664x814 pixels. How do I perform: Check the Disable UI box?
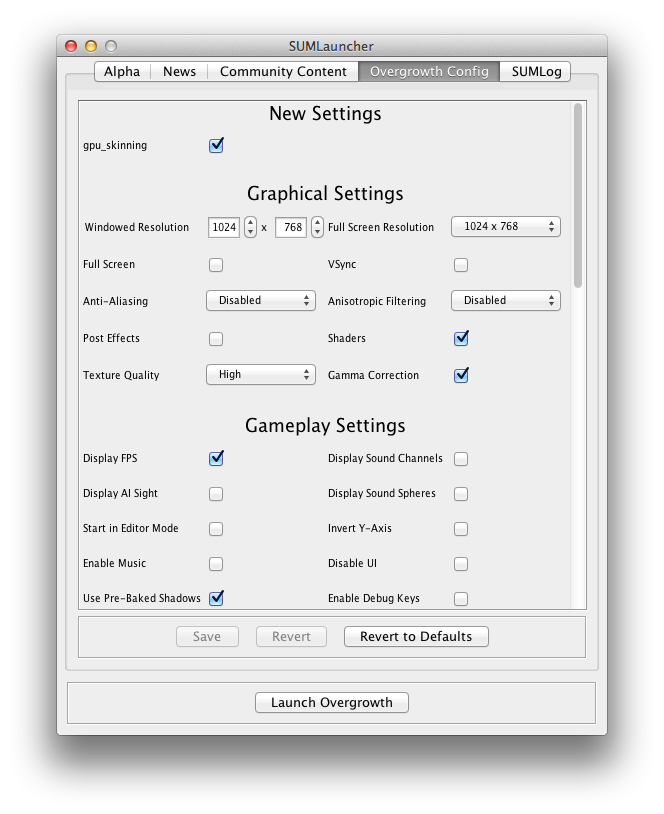pos(461,564)
